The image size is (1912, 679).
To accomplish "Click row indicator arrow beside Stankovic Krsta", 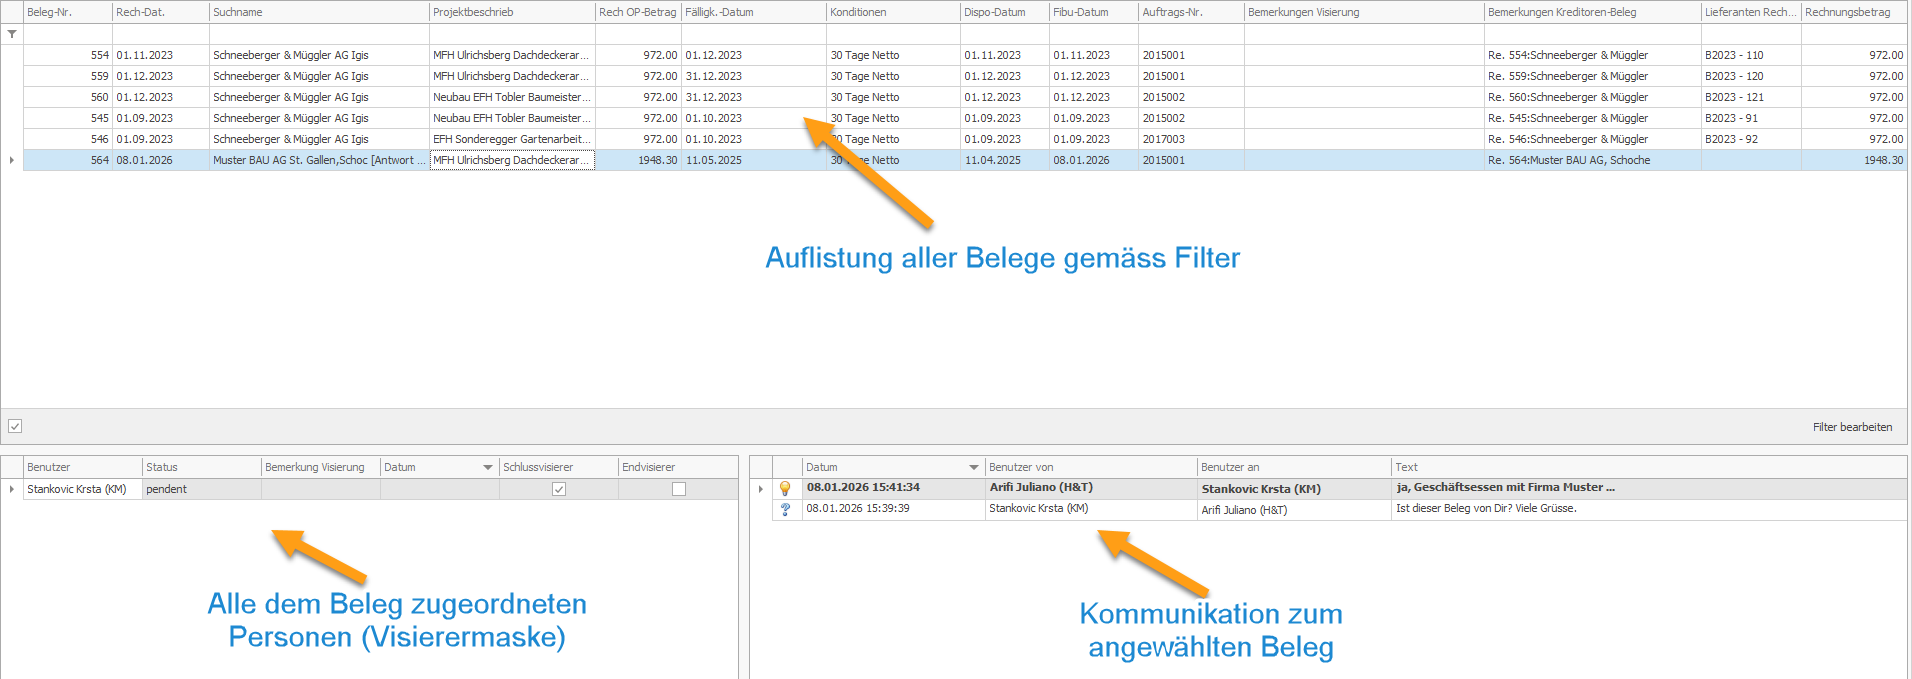I will (12, 489).
